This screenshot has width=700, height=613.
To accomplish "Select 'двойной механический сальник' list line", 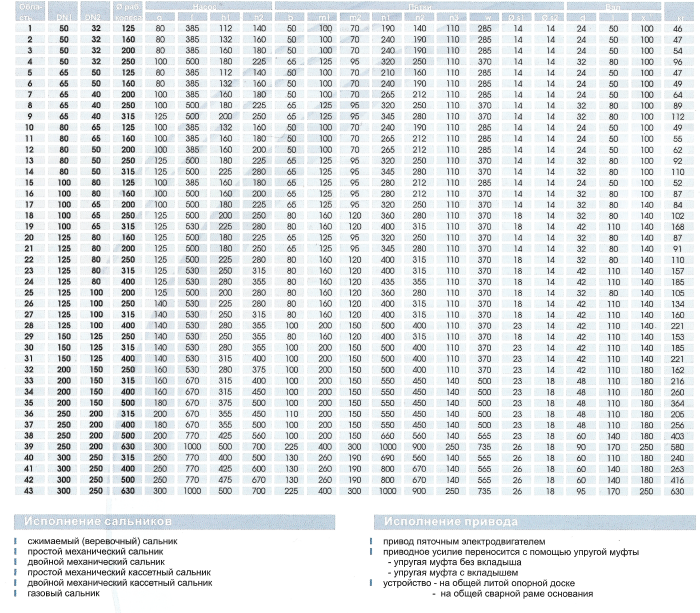I will click(96, 562).
